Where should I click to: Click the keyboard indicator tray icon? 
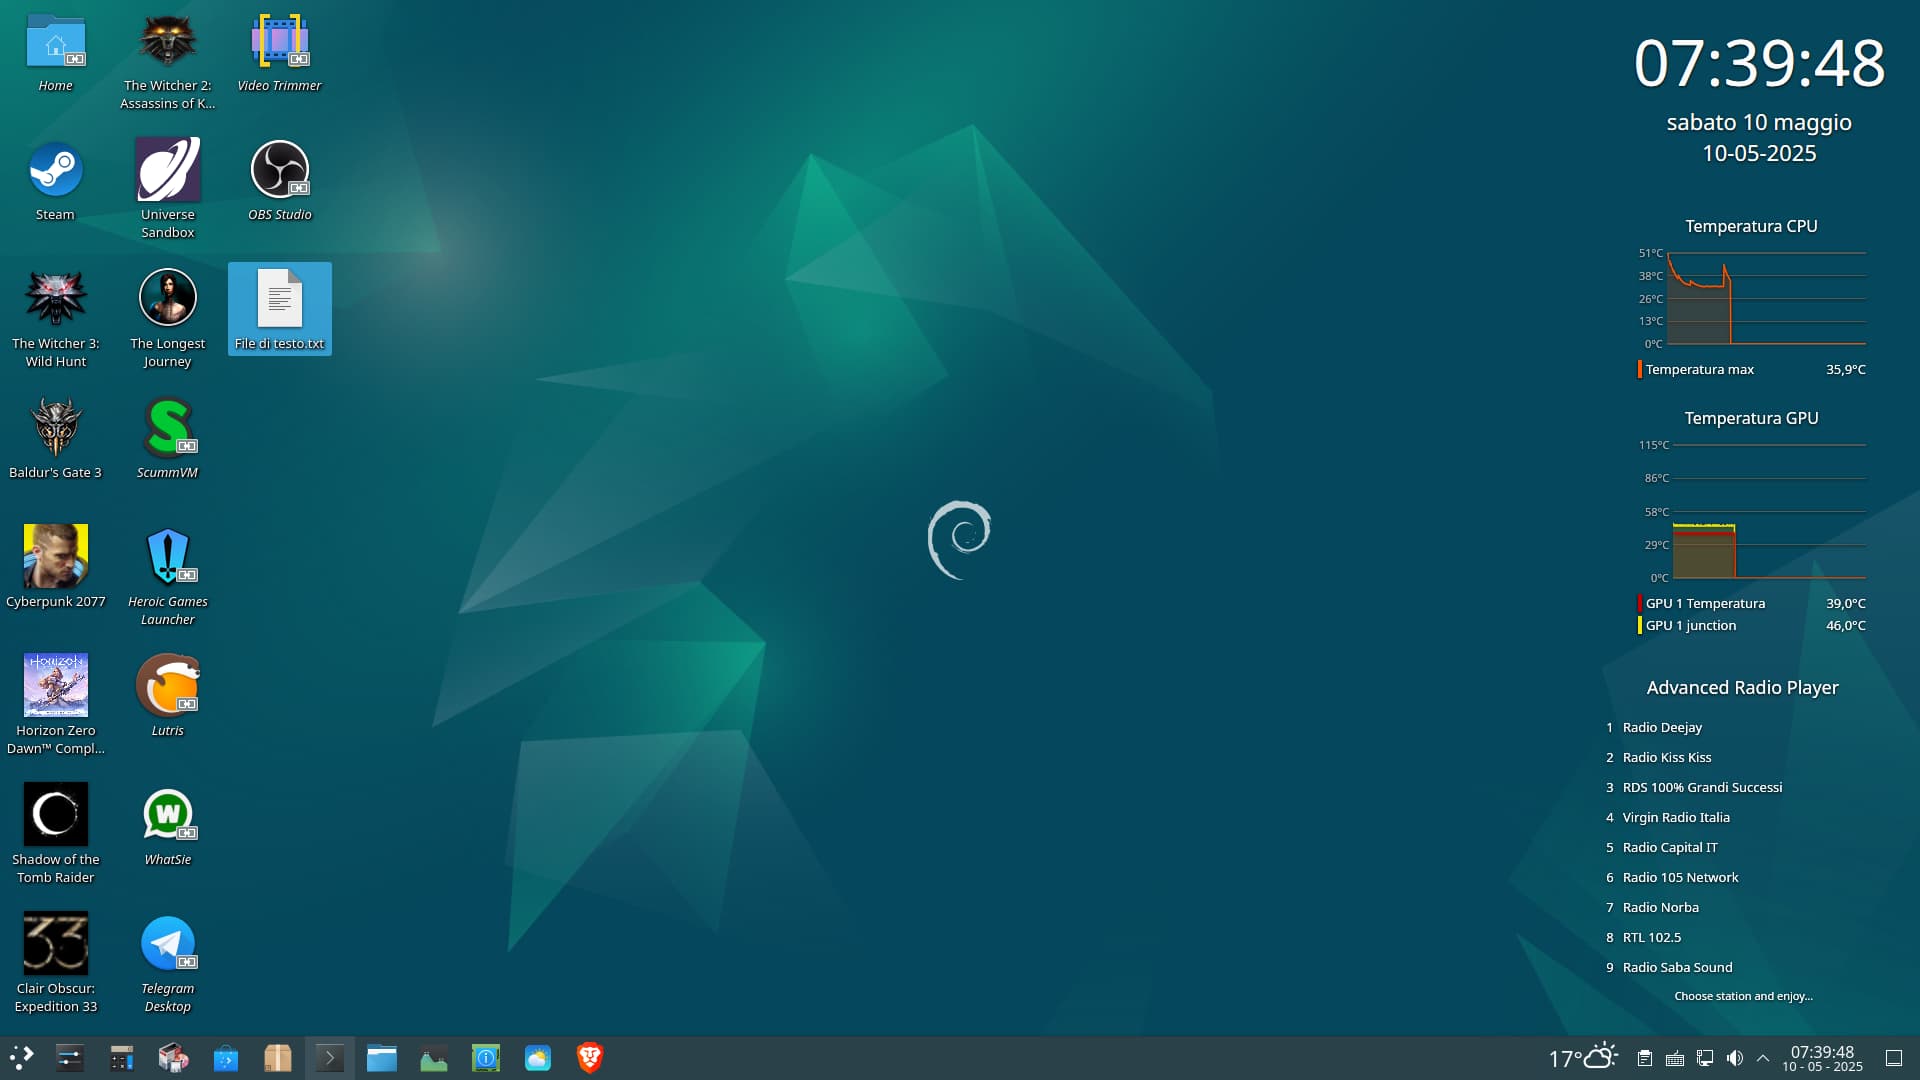pyautogui.click(x=1675, y=1058)
